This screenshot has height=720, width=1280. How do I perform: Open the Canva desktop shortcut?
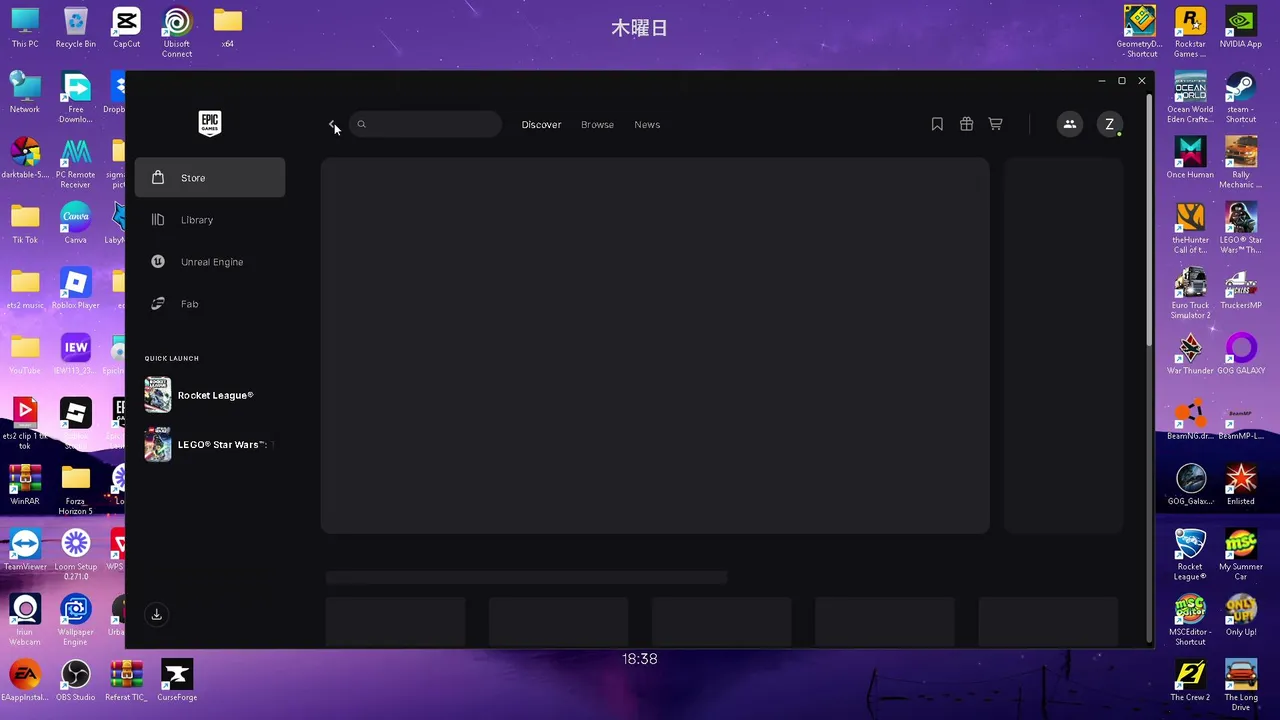[76, 223]
